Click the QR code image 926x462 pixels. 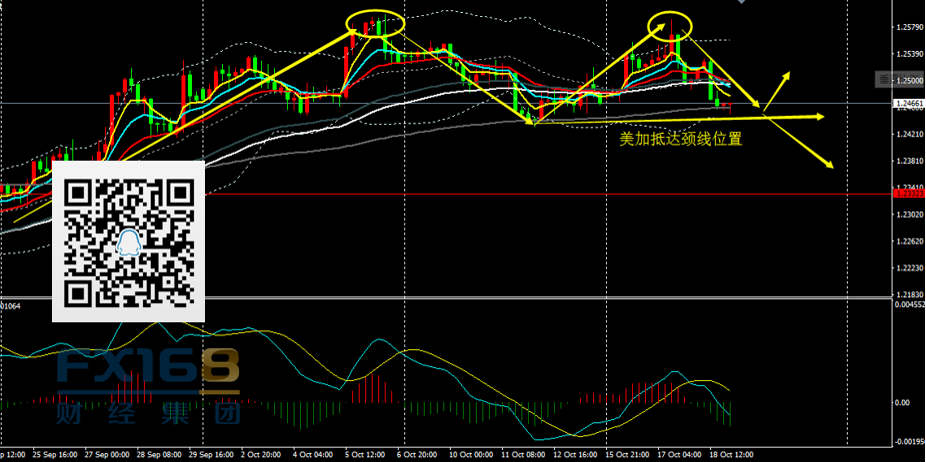[128, 242]
